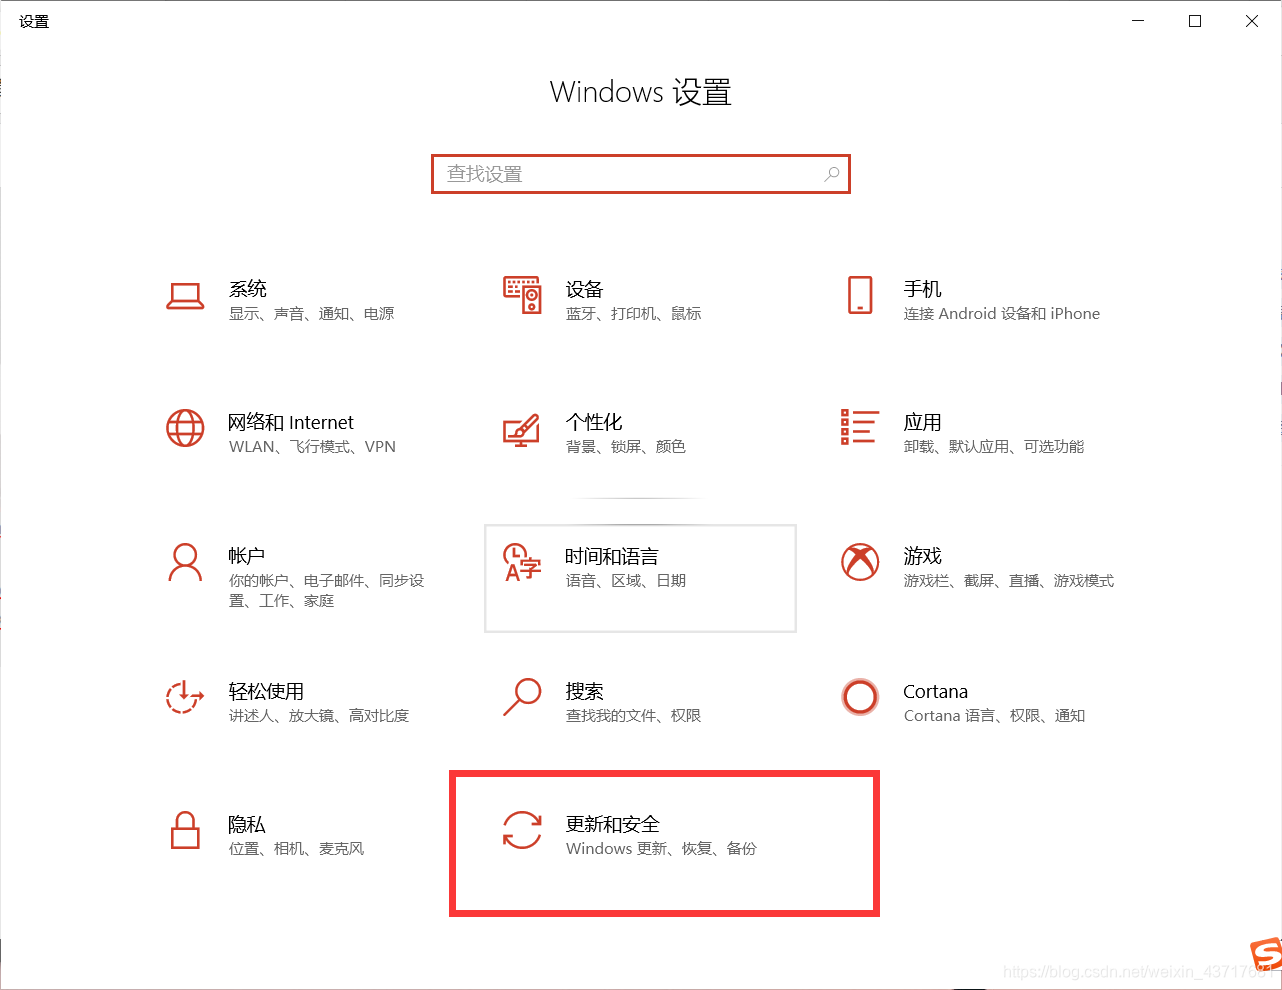Click the text 显示、声音、通知、电源
This screenshot has height=990, width=1282.
312,314
